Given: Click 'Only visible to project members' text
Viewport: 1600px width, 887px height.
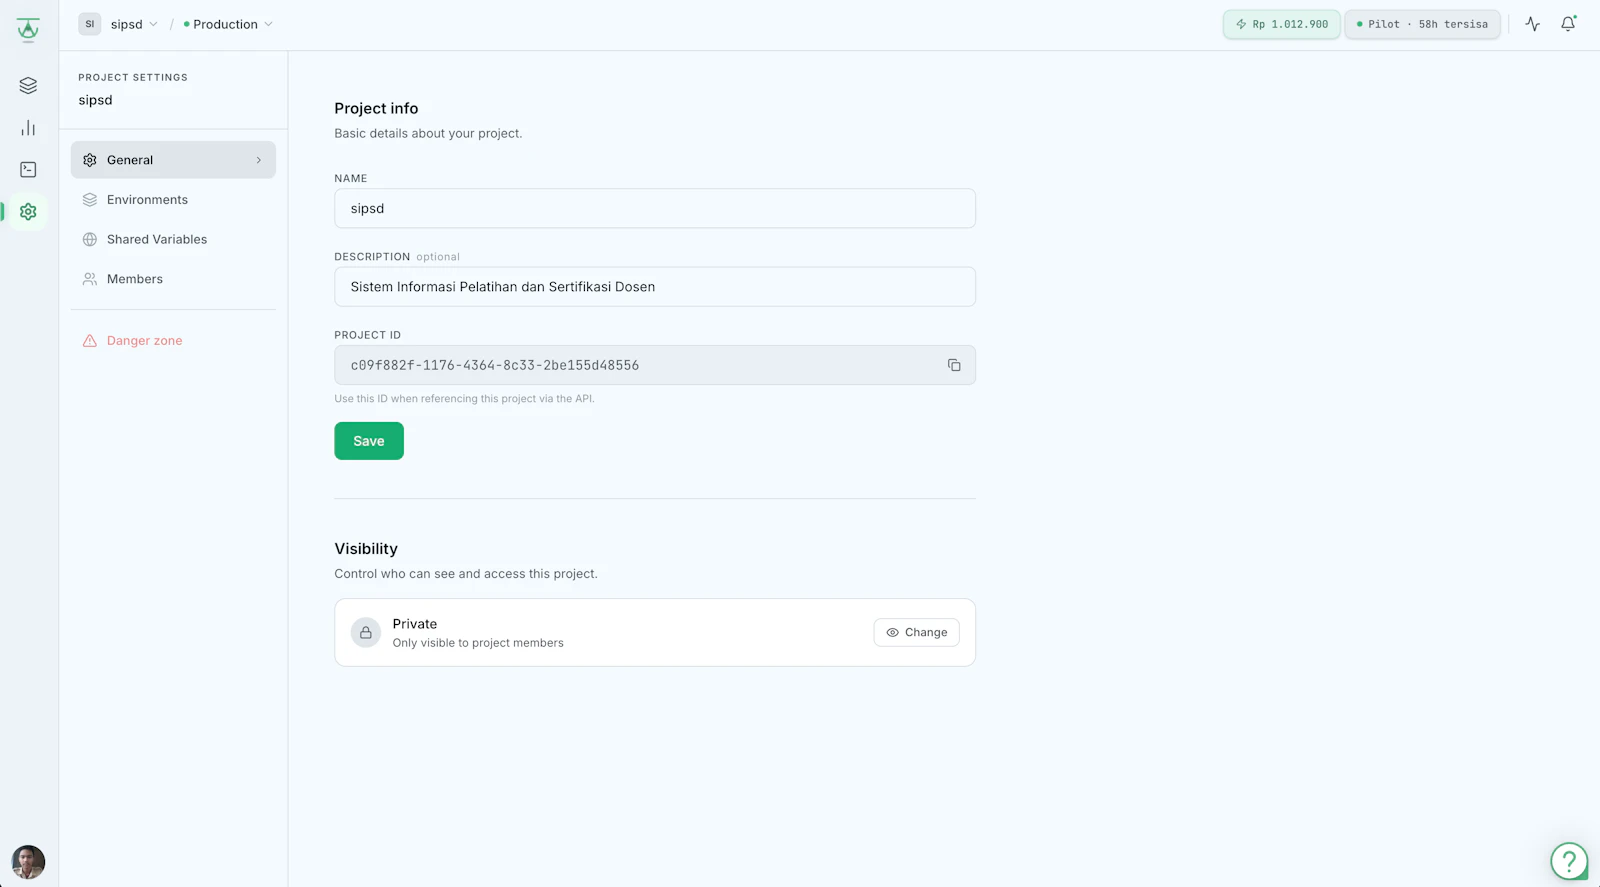Looking at the screenshot, I should 478,643.
